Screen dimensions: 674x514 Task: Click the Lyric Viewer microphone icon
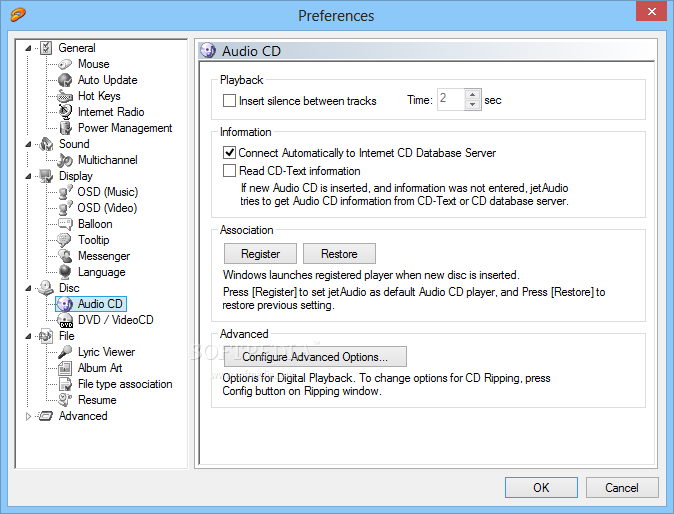click(65, 352)
